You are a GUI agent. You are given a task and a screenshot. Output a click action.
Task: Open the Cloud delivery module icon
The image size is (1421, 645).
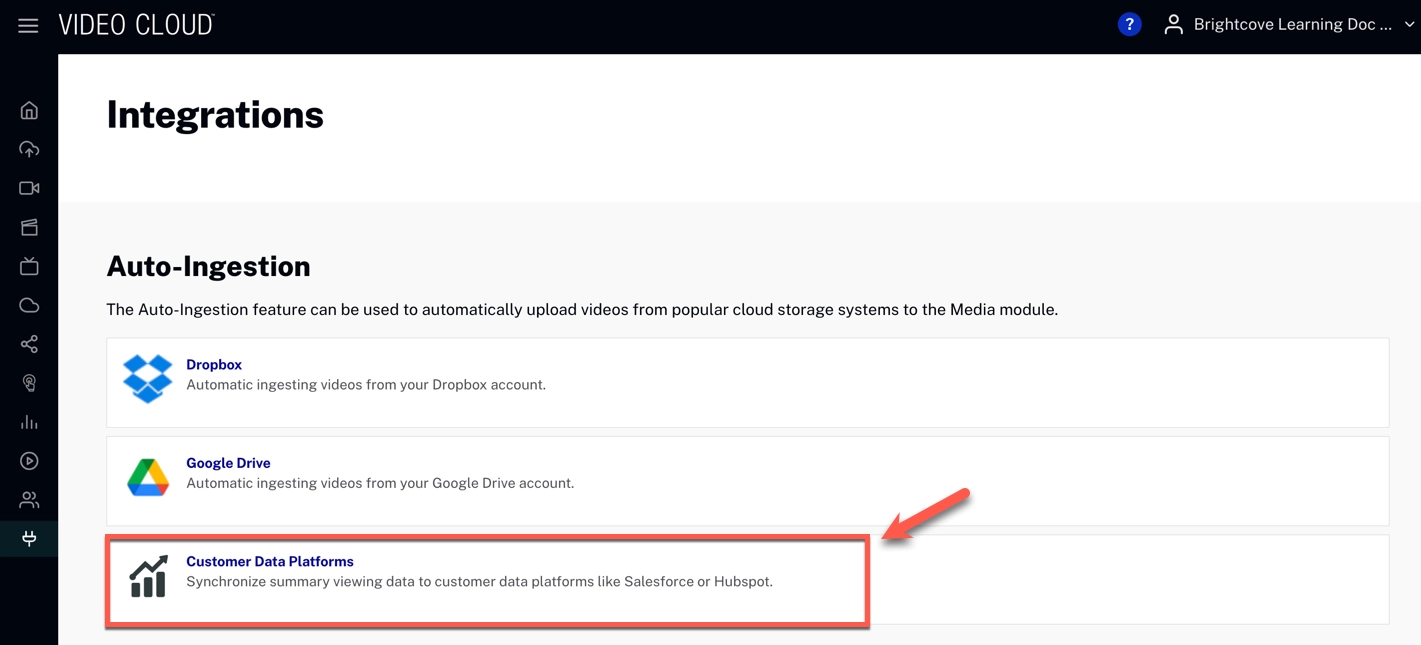click(28, 305)
